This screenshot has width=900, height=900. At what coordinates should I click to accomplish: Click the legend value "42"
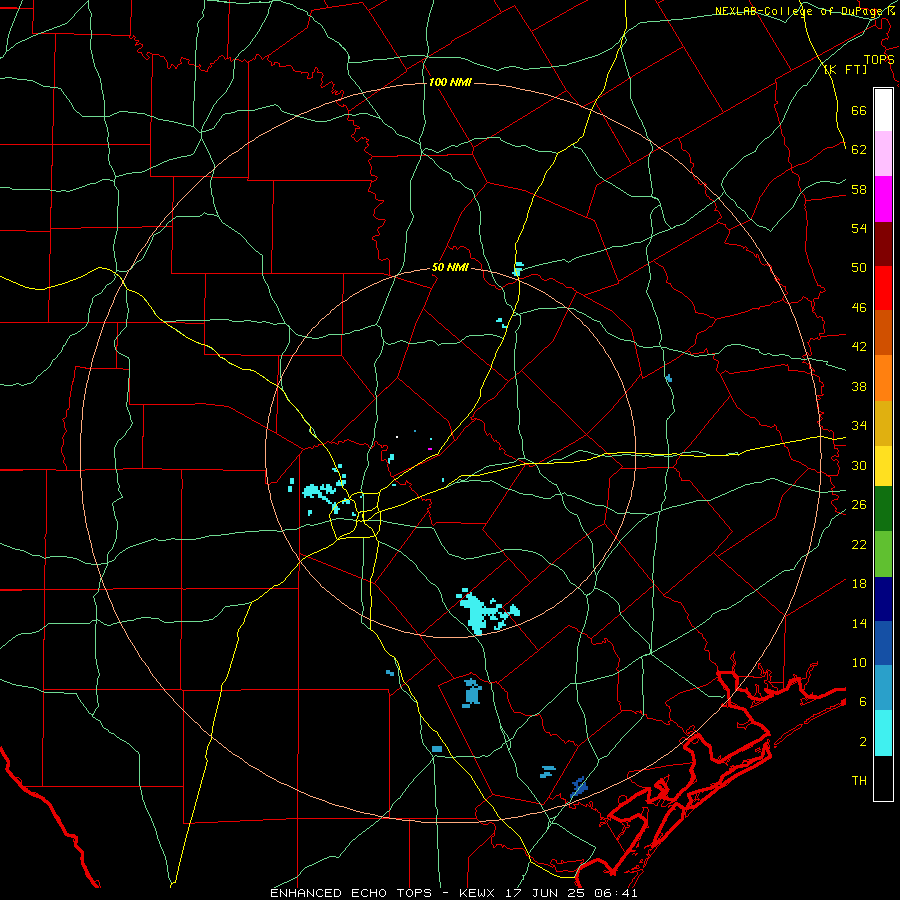pos(859,347)
